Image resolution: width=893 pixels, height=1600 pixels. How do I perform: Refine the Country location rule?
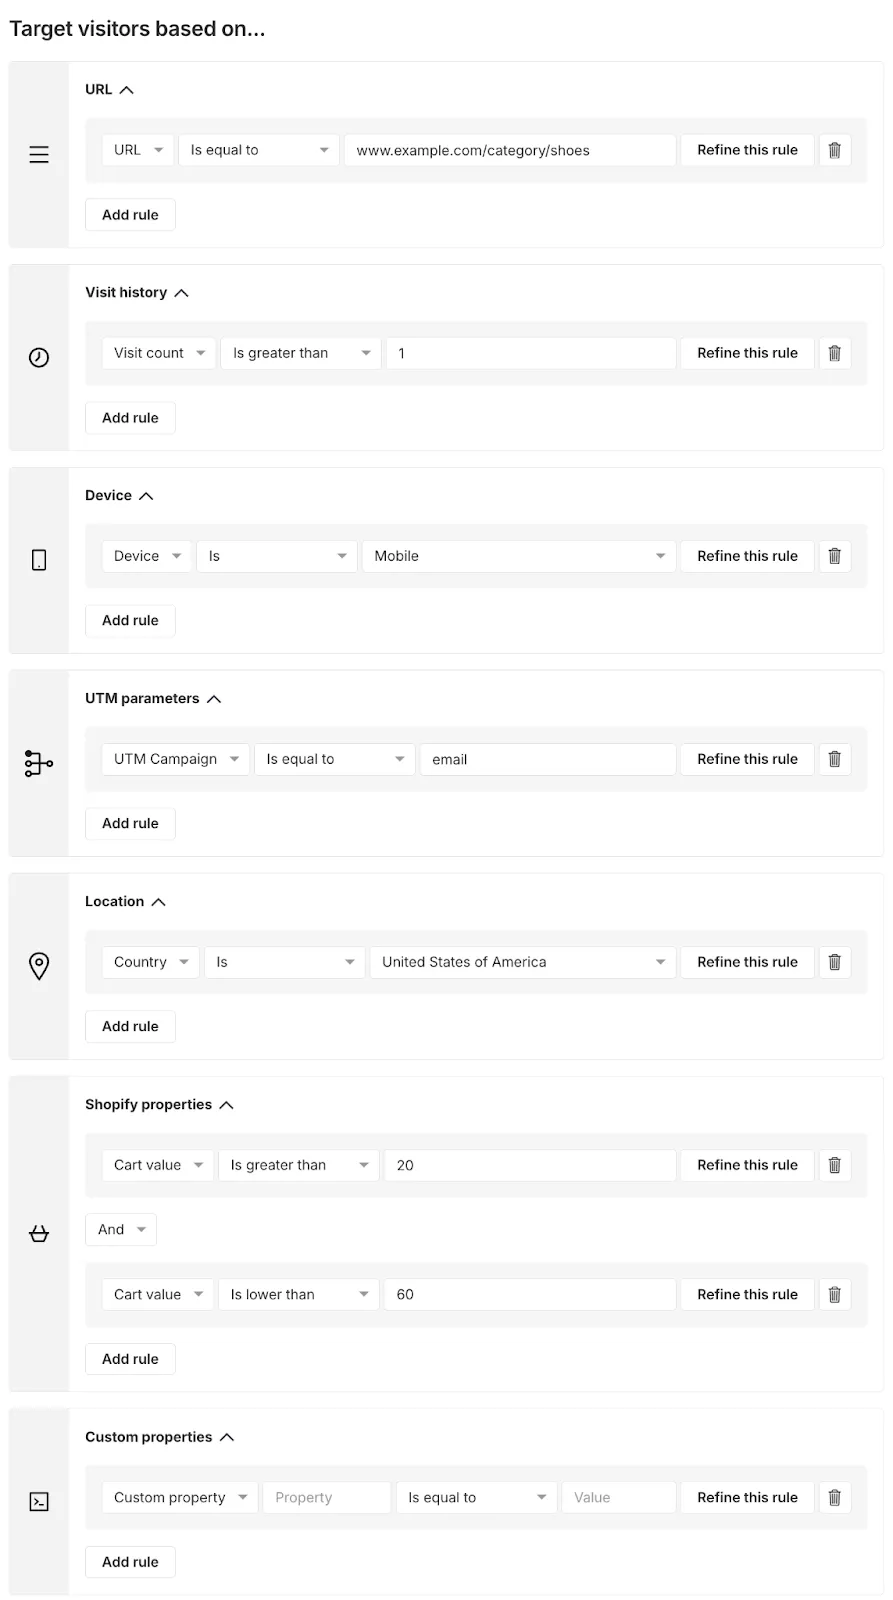747,962
